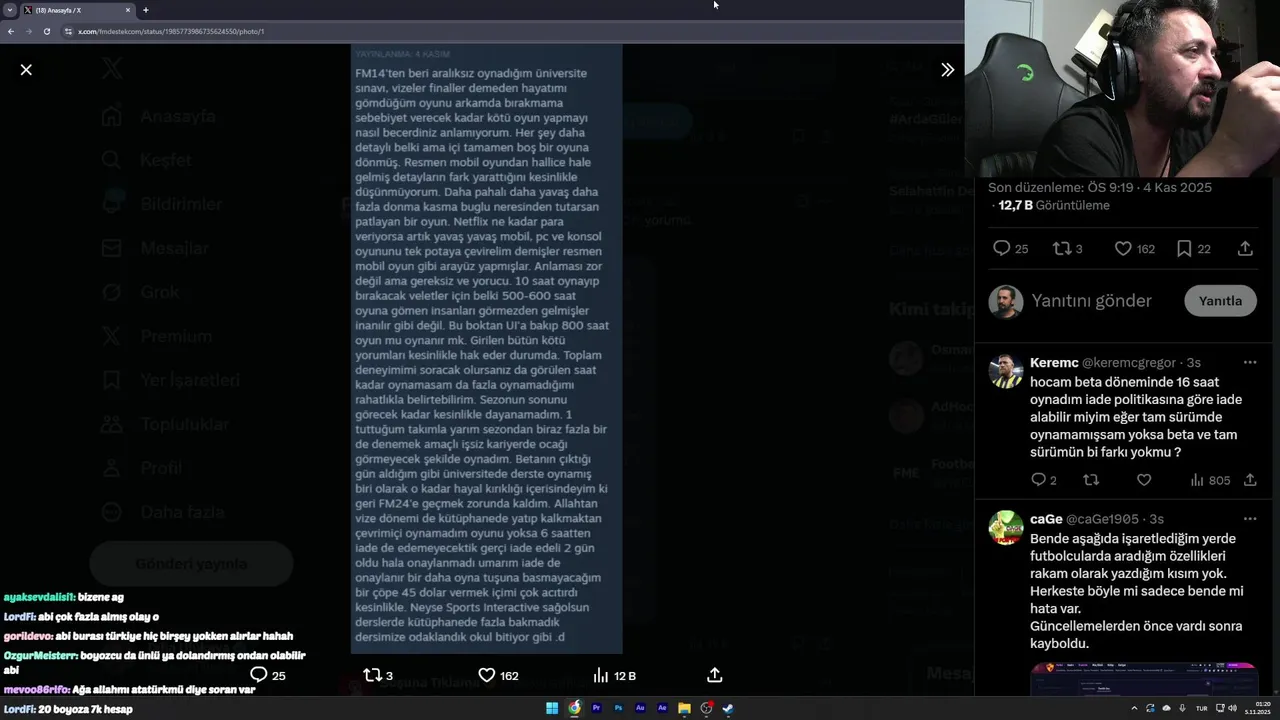Close the photo viewer overlay with the X
The width and height of the screenshot is (1280, 720).
point(26,69)
